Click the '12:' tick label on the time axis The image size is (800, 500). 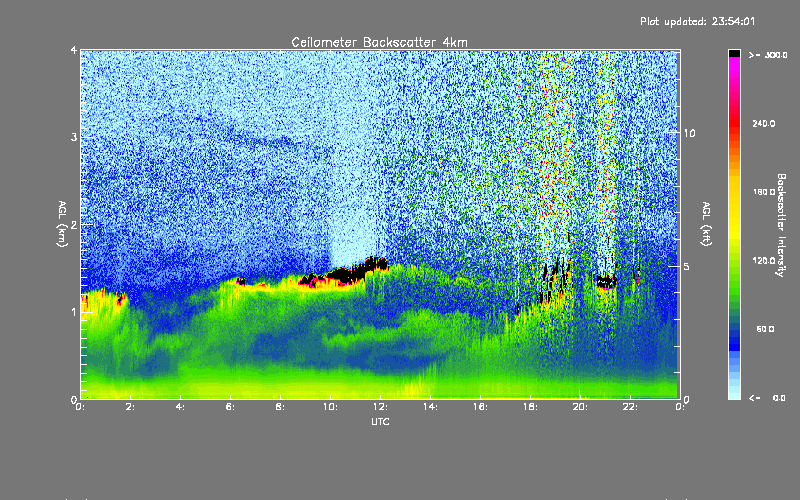coord(380,407)
